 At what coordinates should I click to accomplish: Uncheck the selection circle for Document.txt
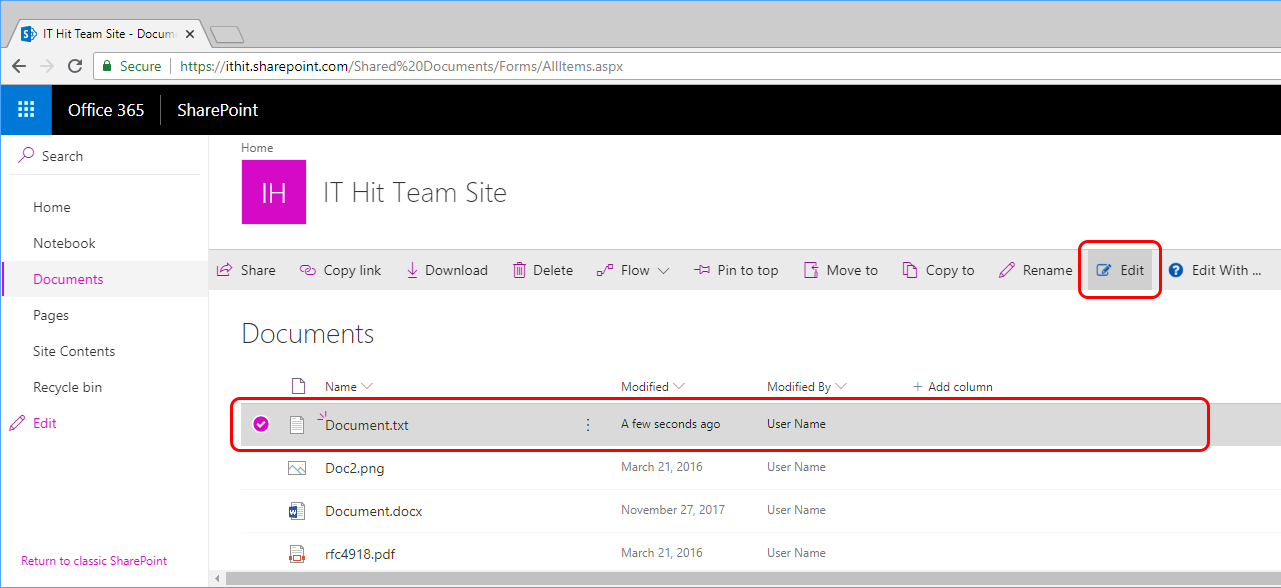[x=261, y=424]
